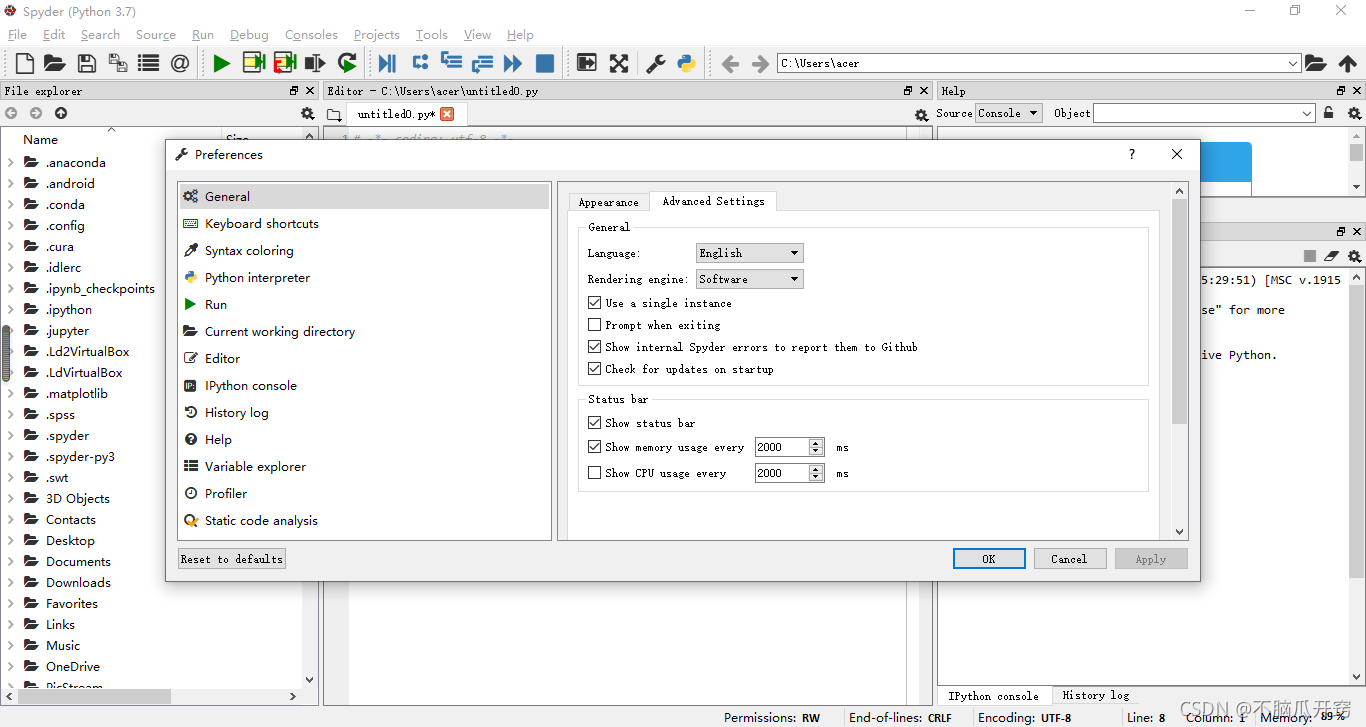
Task: Click the New file icon in toolbar
Action: pos(25,63)
